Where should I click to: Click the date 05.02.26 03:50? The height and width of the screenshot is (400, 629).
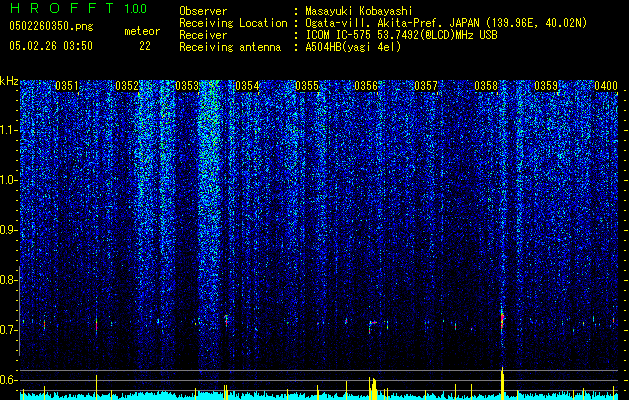pyautogui.click(x=51, y=46)
